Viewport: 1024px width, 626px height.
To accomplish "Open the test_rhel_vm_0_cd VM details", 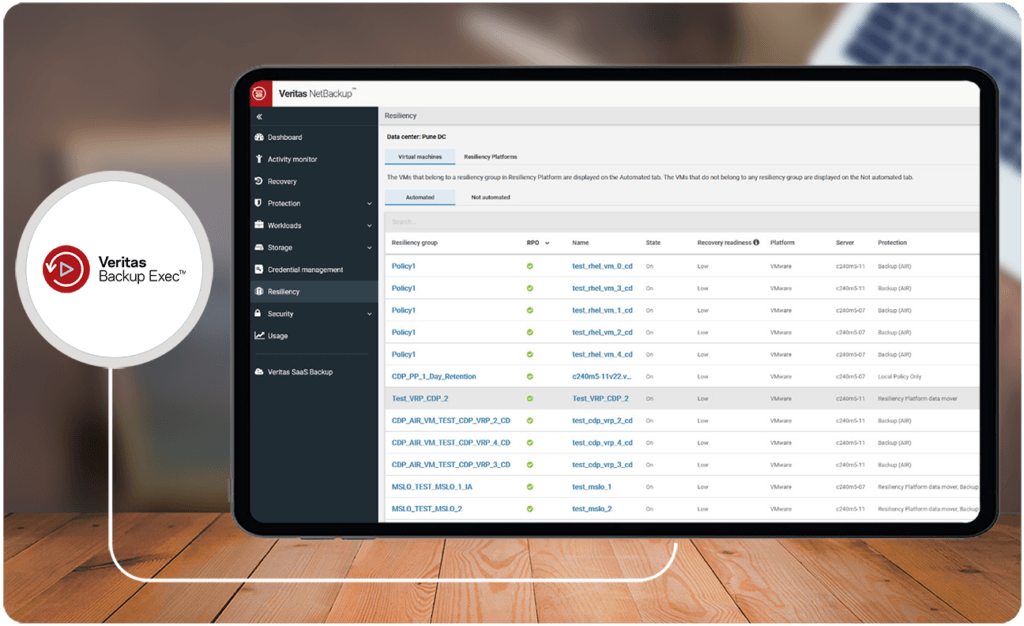I will click(x=601, y=268).
